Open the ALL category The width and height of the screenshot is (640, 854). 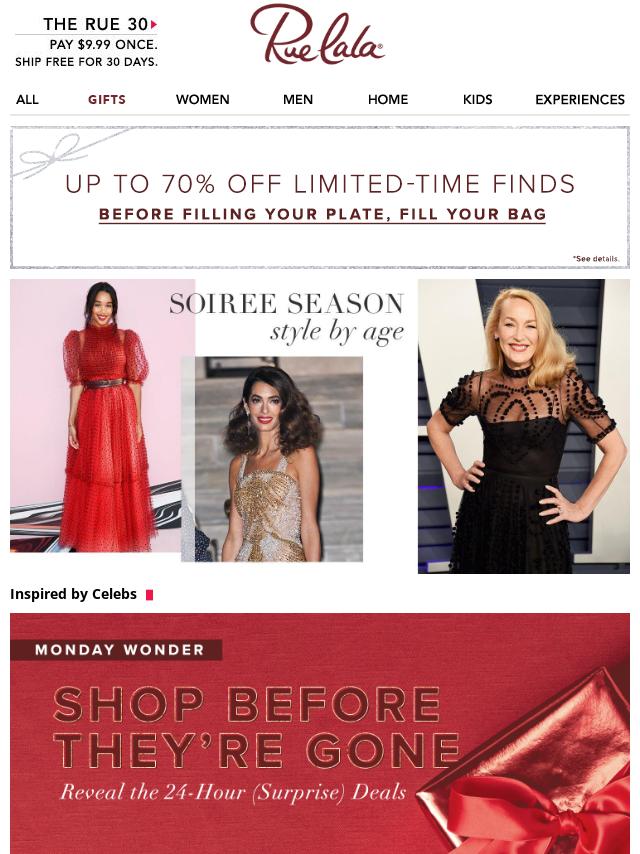click(x=27, y=100)
